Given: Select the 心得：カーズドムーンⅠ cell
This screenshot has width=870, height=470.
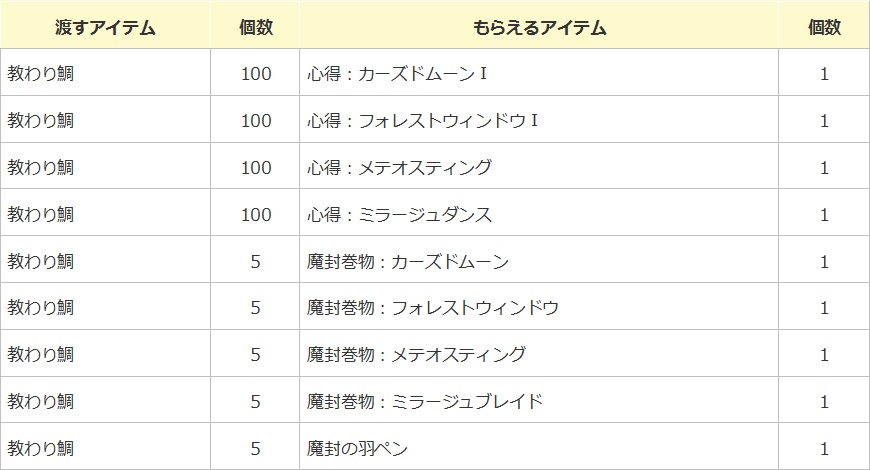Looking at the screenshot, I should point(396,74).
